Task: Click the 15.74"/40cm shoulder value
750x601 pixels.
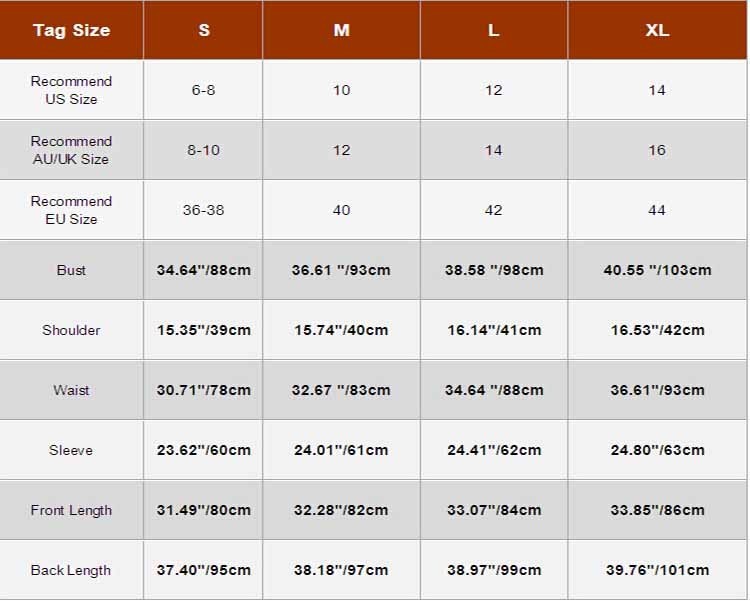Action: [341, 330]
